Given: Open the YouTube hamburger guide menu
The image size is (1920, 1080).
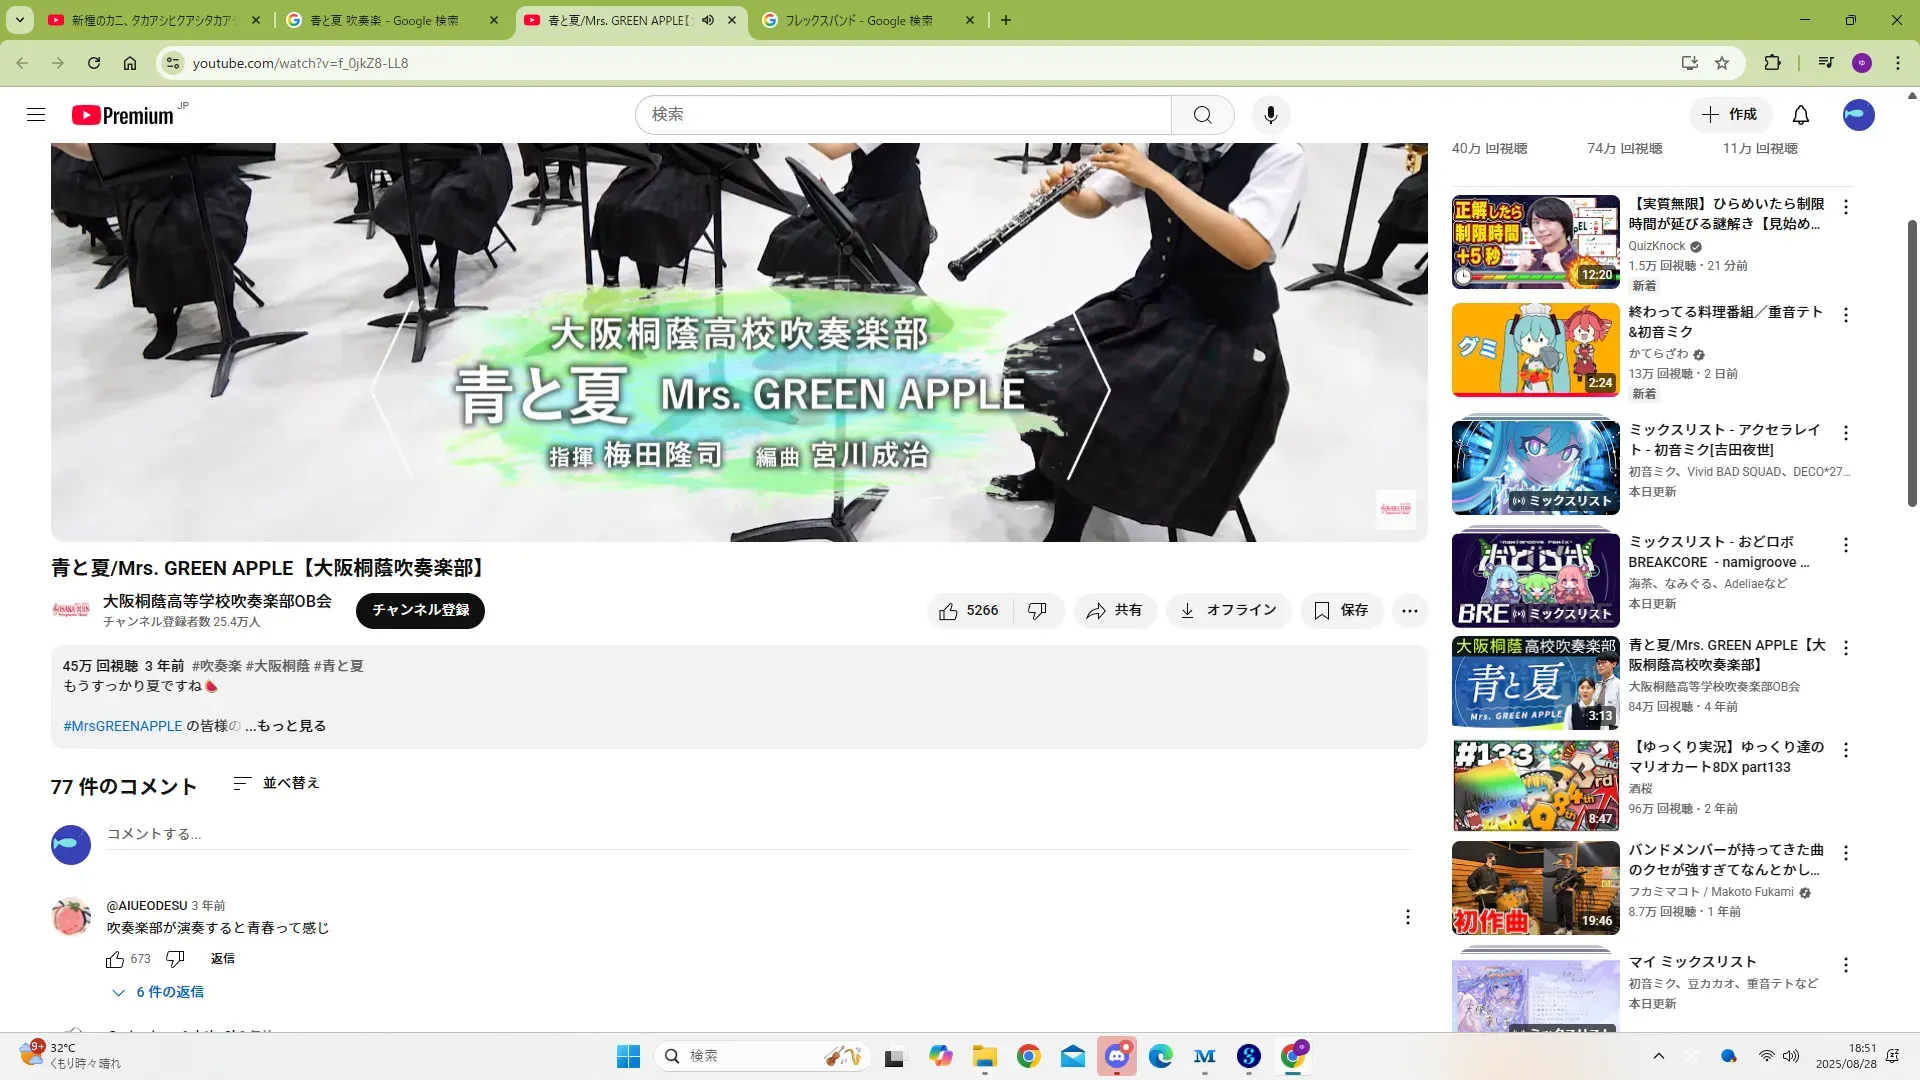Looking at the screenshot, I should (x=36, y=115).
